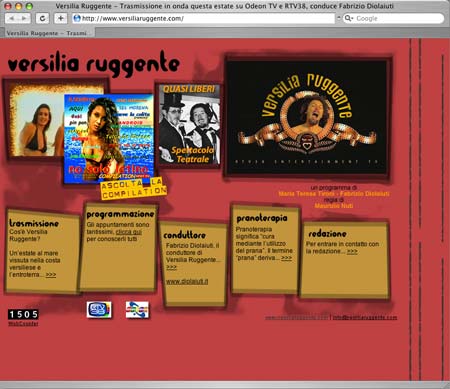Click the address bar URL field
Screen dimensions: 450x389
point(203,18)
